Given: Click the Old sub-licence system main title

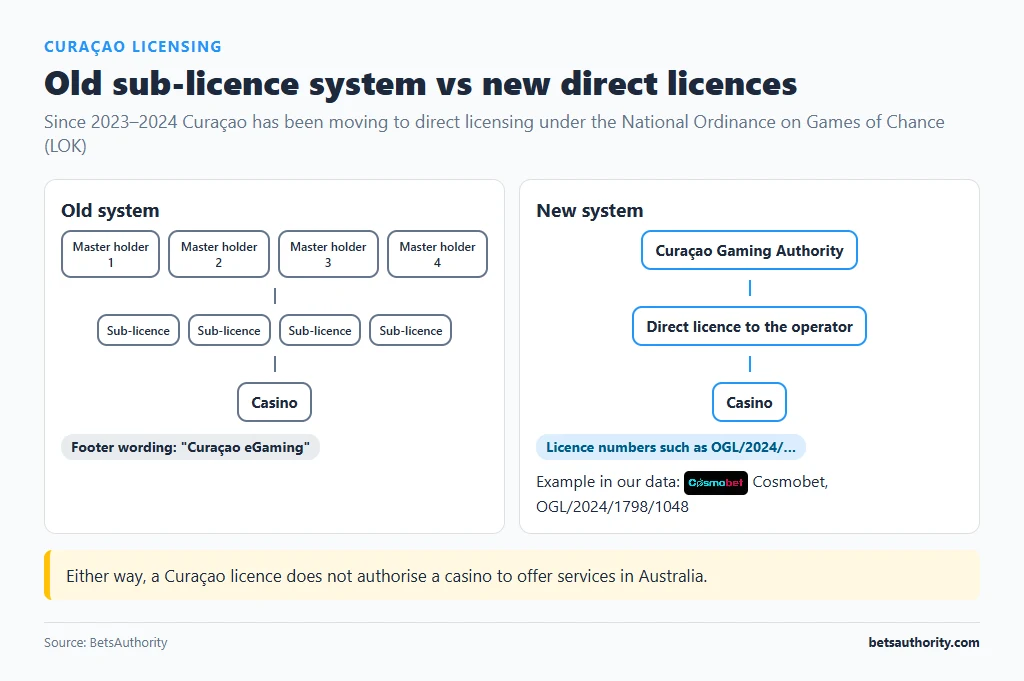Looking at the screenshot, I should click(x=421, y=84).
